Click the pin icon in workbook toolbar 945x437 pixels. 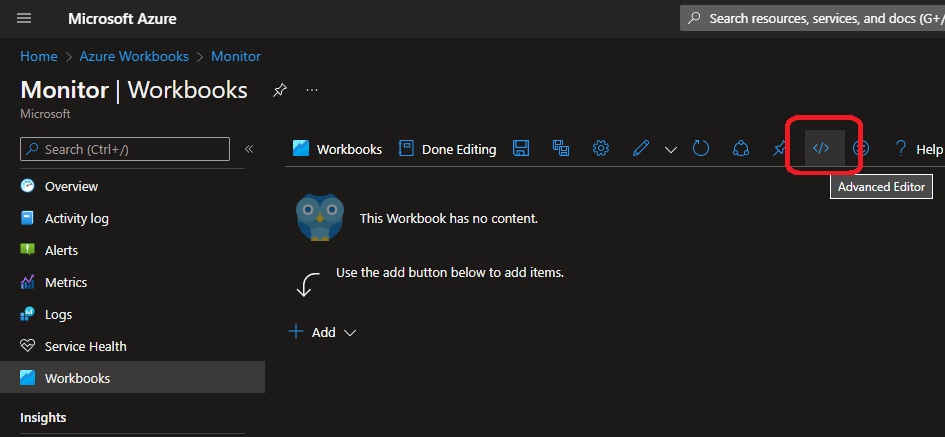click(x=780, y=148)
